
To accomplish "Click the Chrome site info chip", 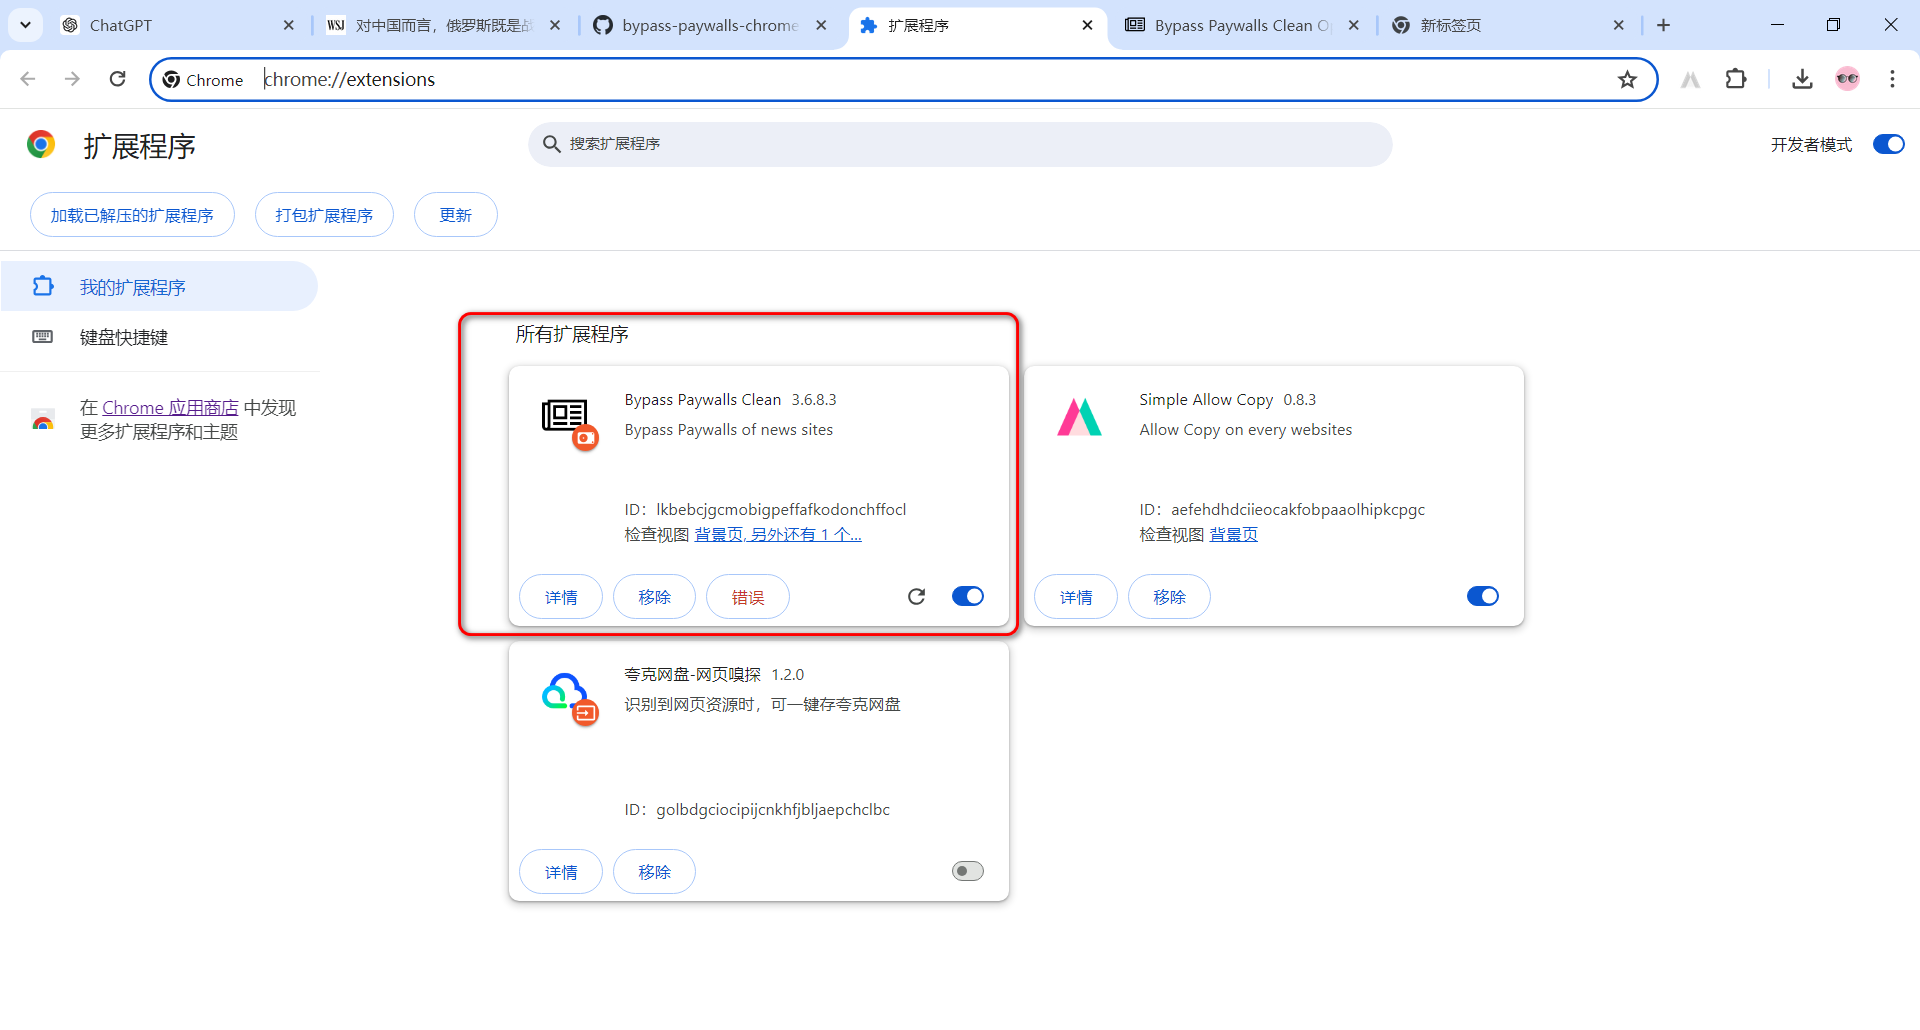I will (x=204, y=80).
